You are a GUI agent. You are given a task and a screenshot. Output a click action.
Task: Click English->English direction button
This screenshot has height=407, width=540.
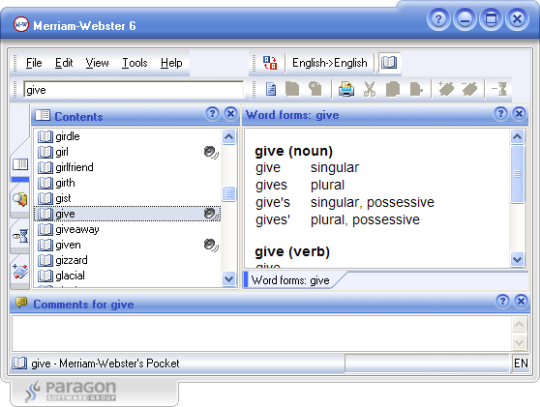[330, 63]
